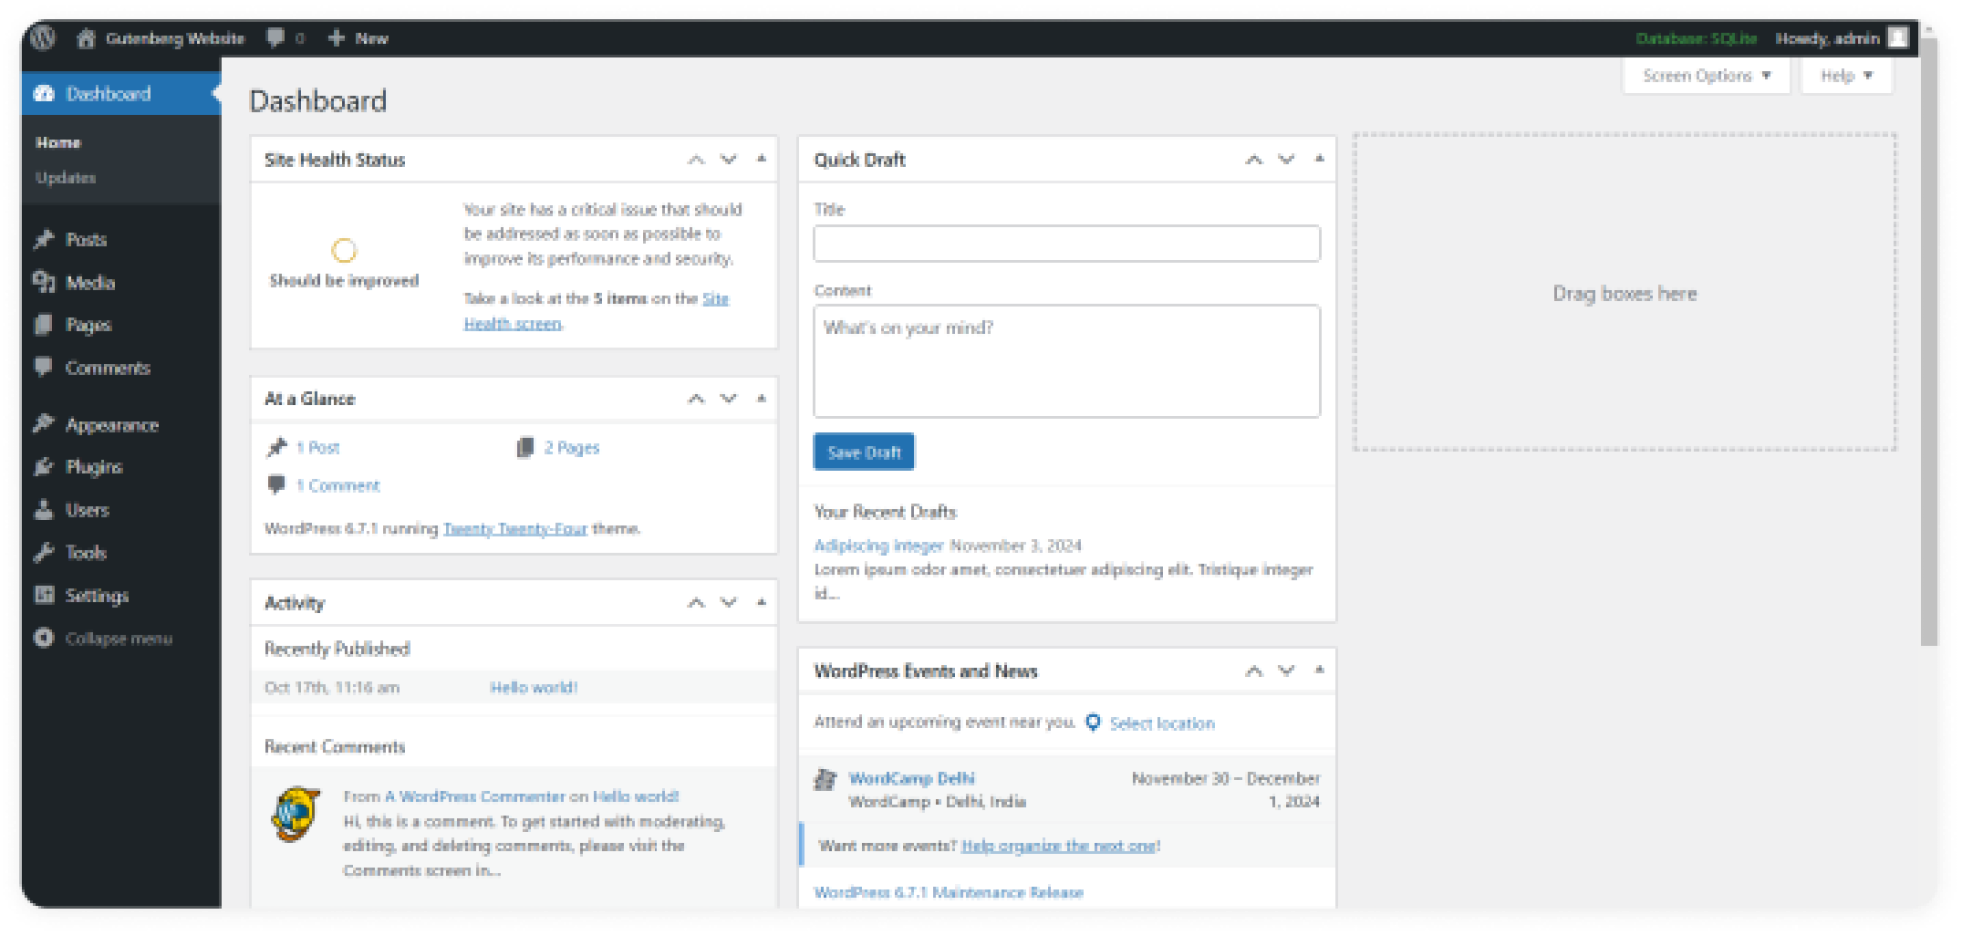Collapse the At a Glance panel
The image size is (1962, 936).
tap(762, 398)
